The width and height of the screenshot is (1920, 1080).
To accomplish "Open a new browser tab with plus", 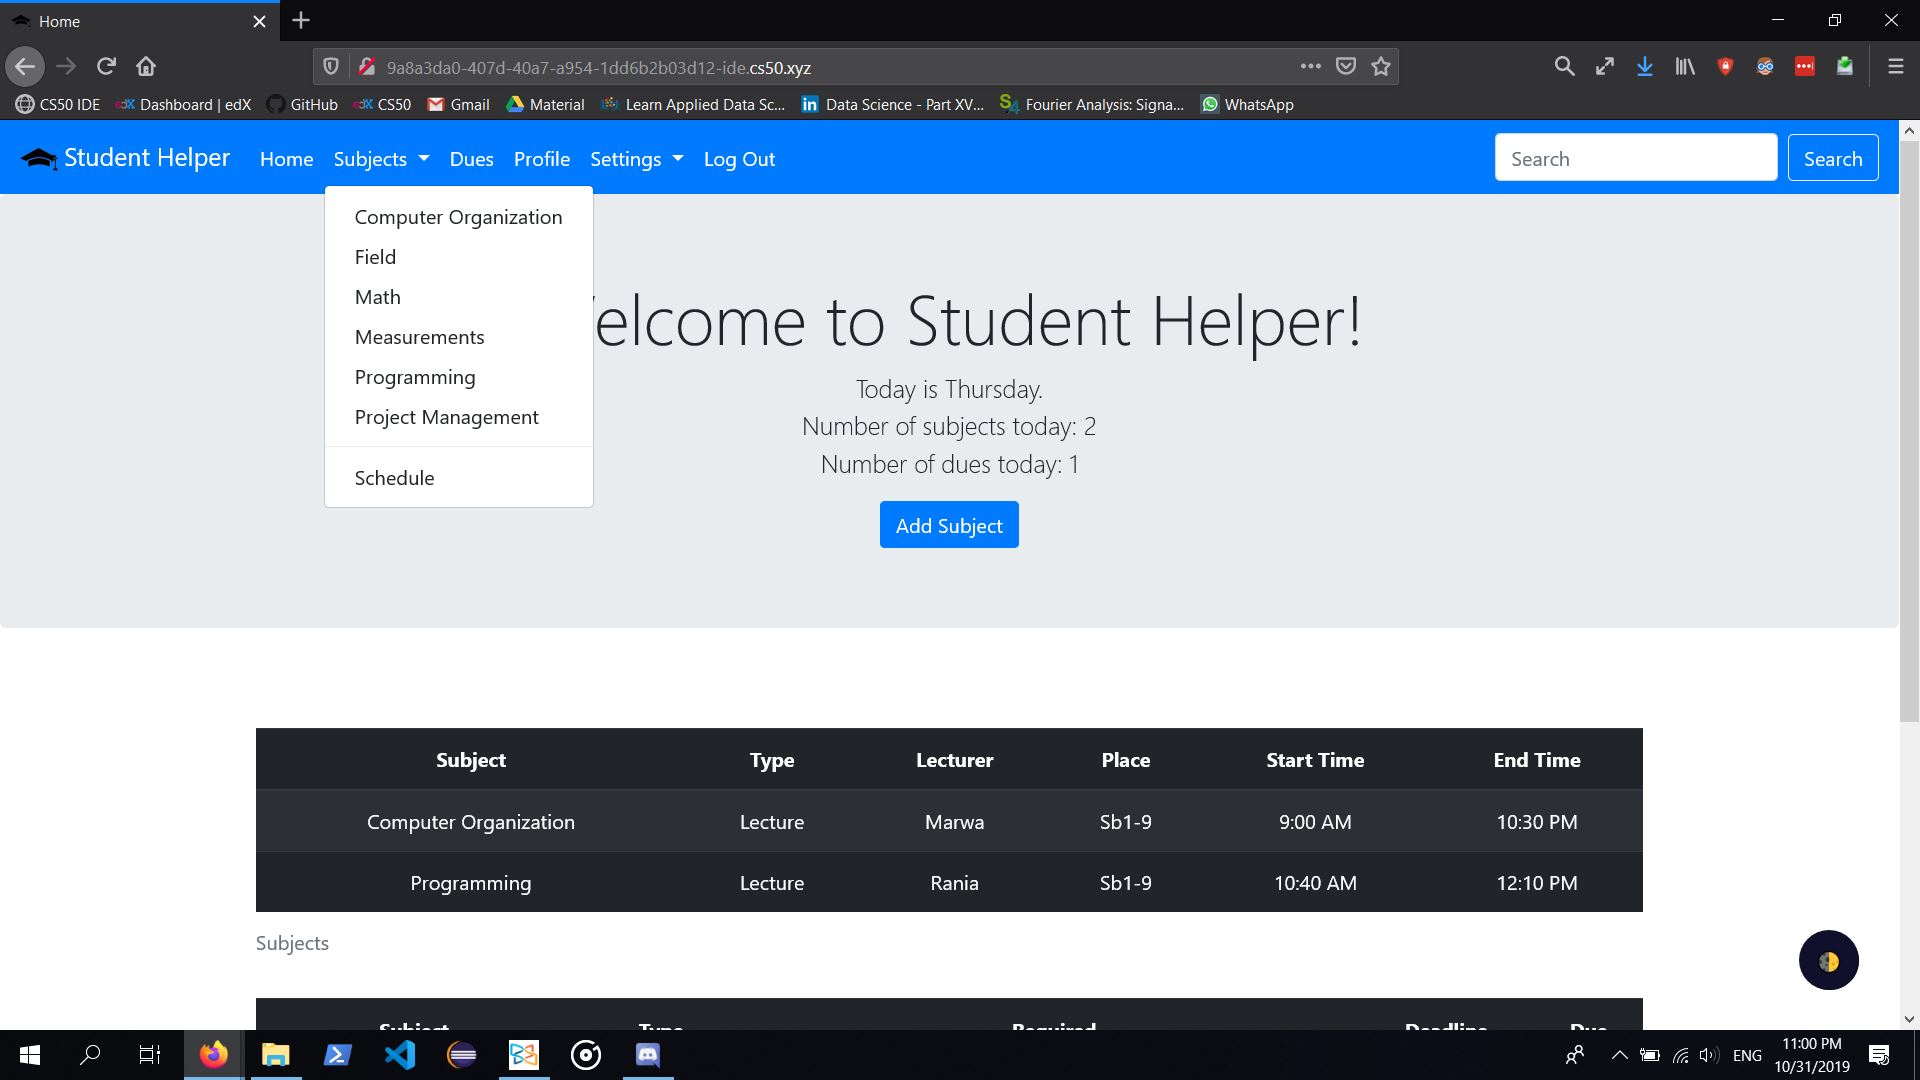I will point(301,20).
